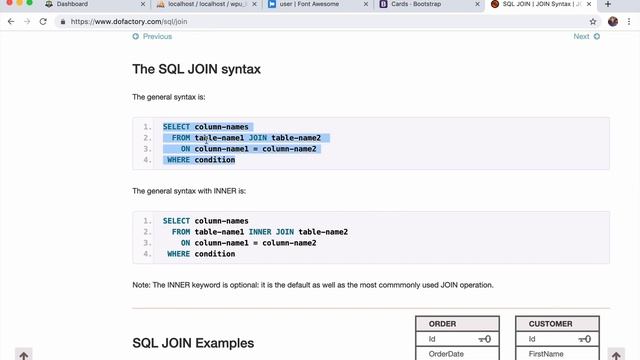640x360 pixels.
Task: Click the address bar URL field
Action: pos(327,22)
